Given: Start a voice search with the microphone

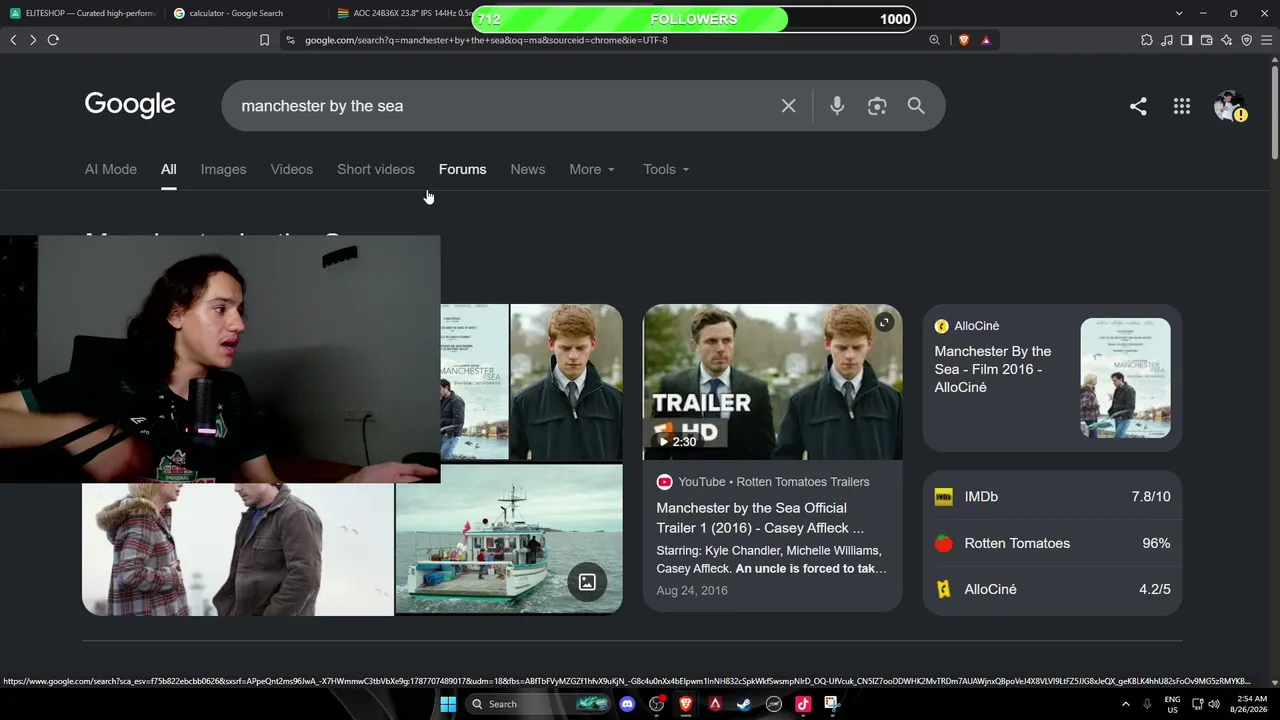Looking at the screenshot, I should tap(837, 106).
